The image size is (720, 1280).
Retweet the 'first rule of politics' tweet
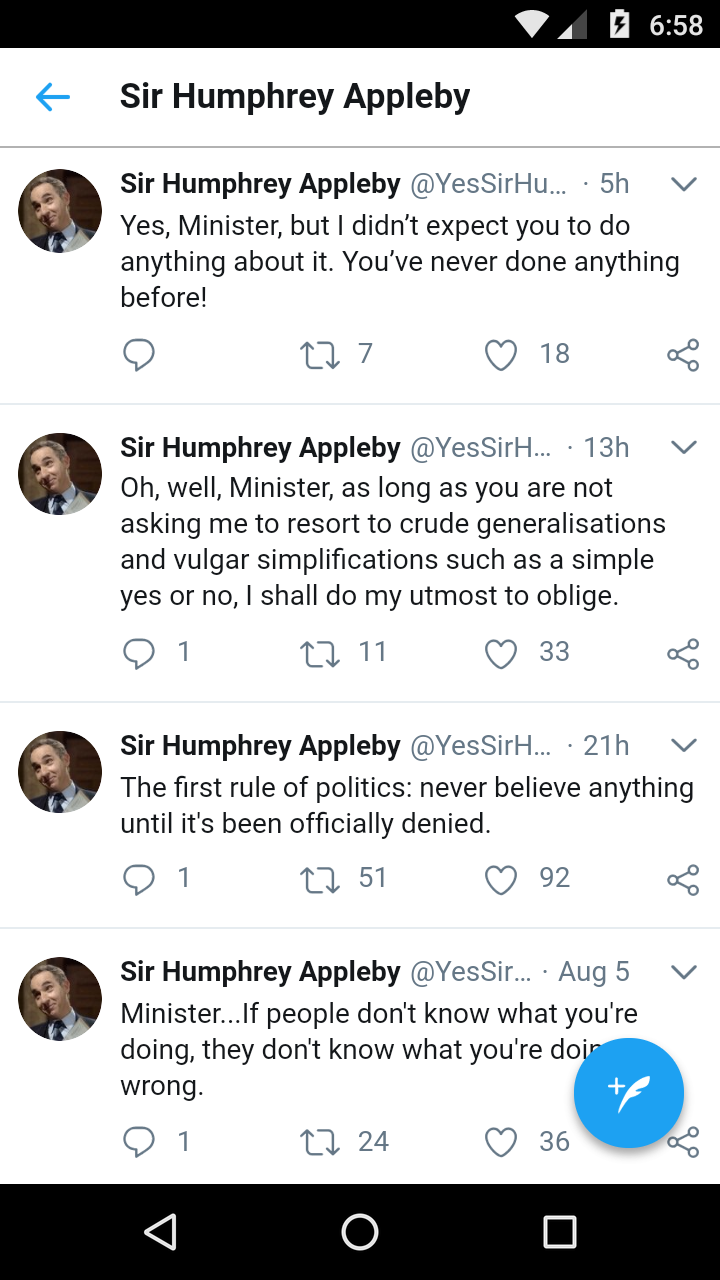click(x=320, y=879)
